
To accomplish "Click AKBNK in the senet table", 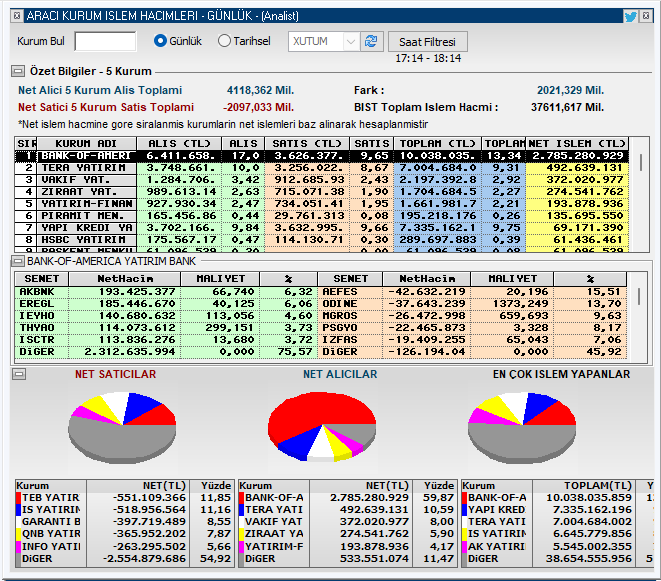I will tap(37, 292).
